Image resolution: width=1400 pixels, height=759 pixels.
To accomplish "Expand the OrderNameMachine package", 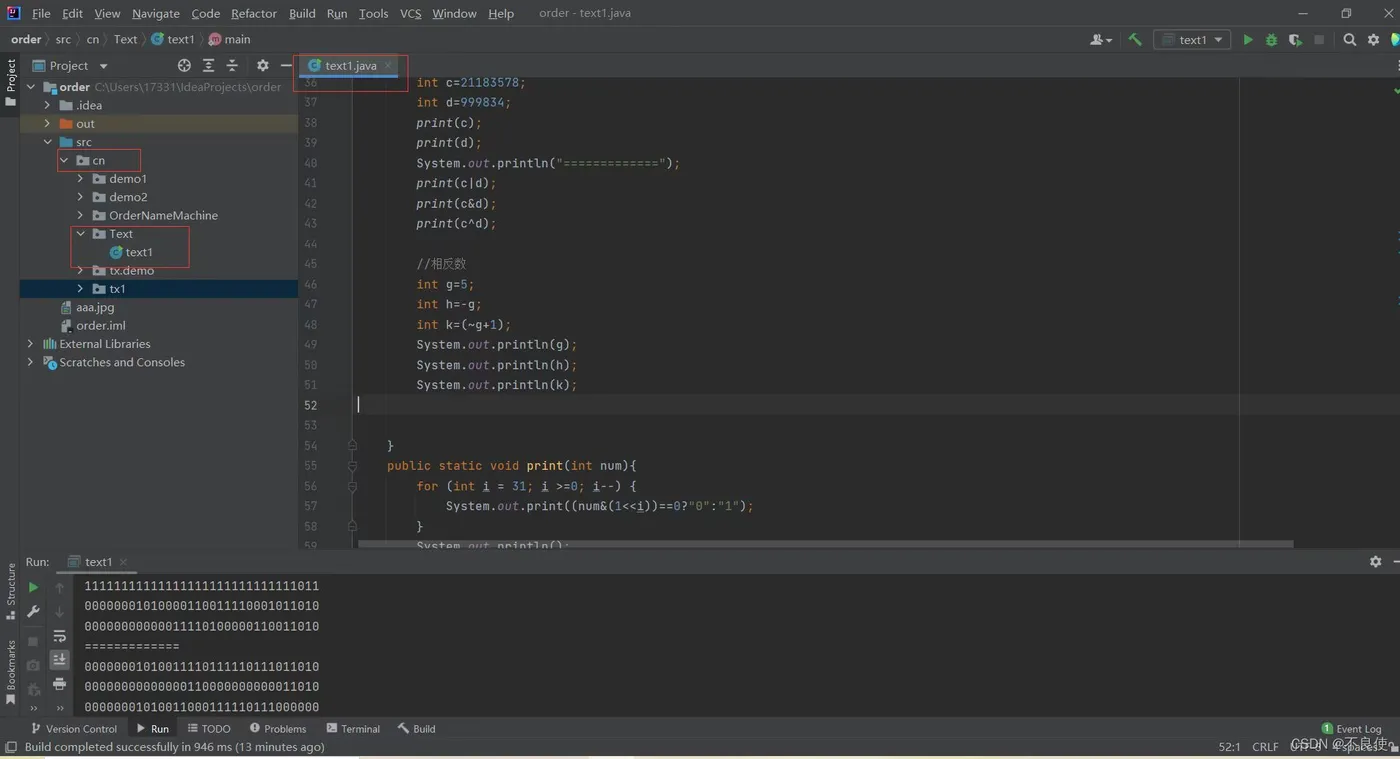I will click(x=81, y=215).
